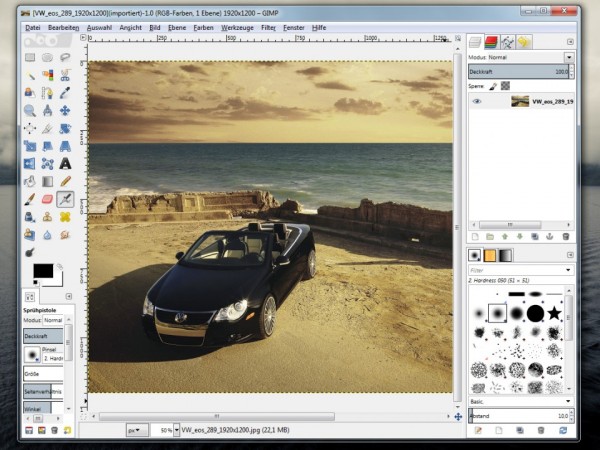Toggle lock pixels paintbrush icon
This screenshot has width=600, height=450.
coord(493,86)
